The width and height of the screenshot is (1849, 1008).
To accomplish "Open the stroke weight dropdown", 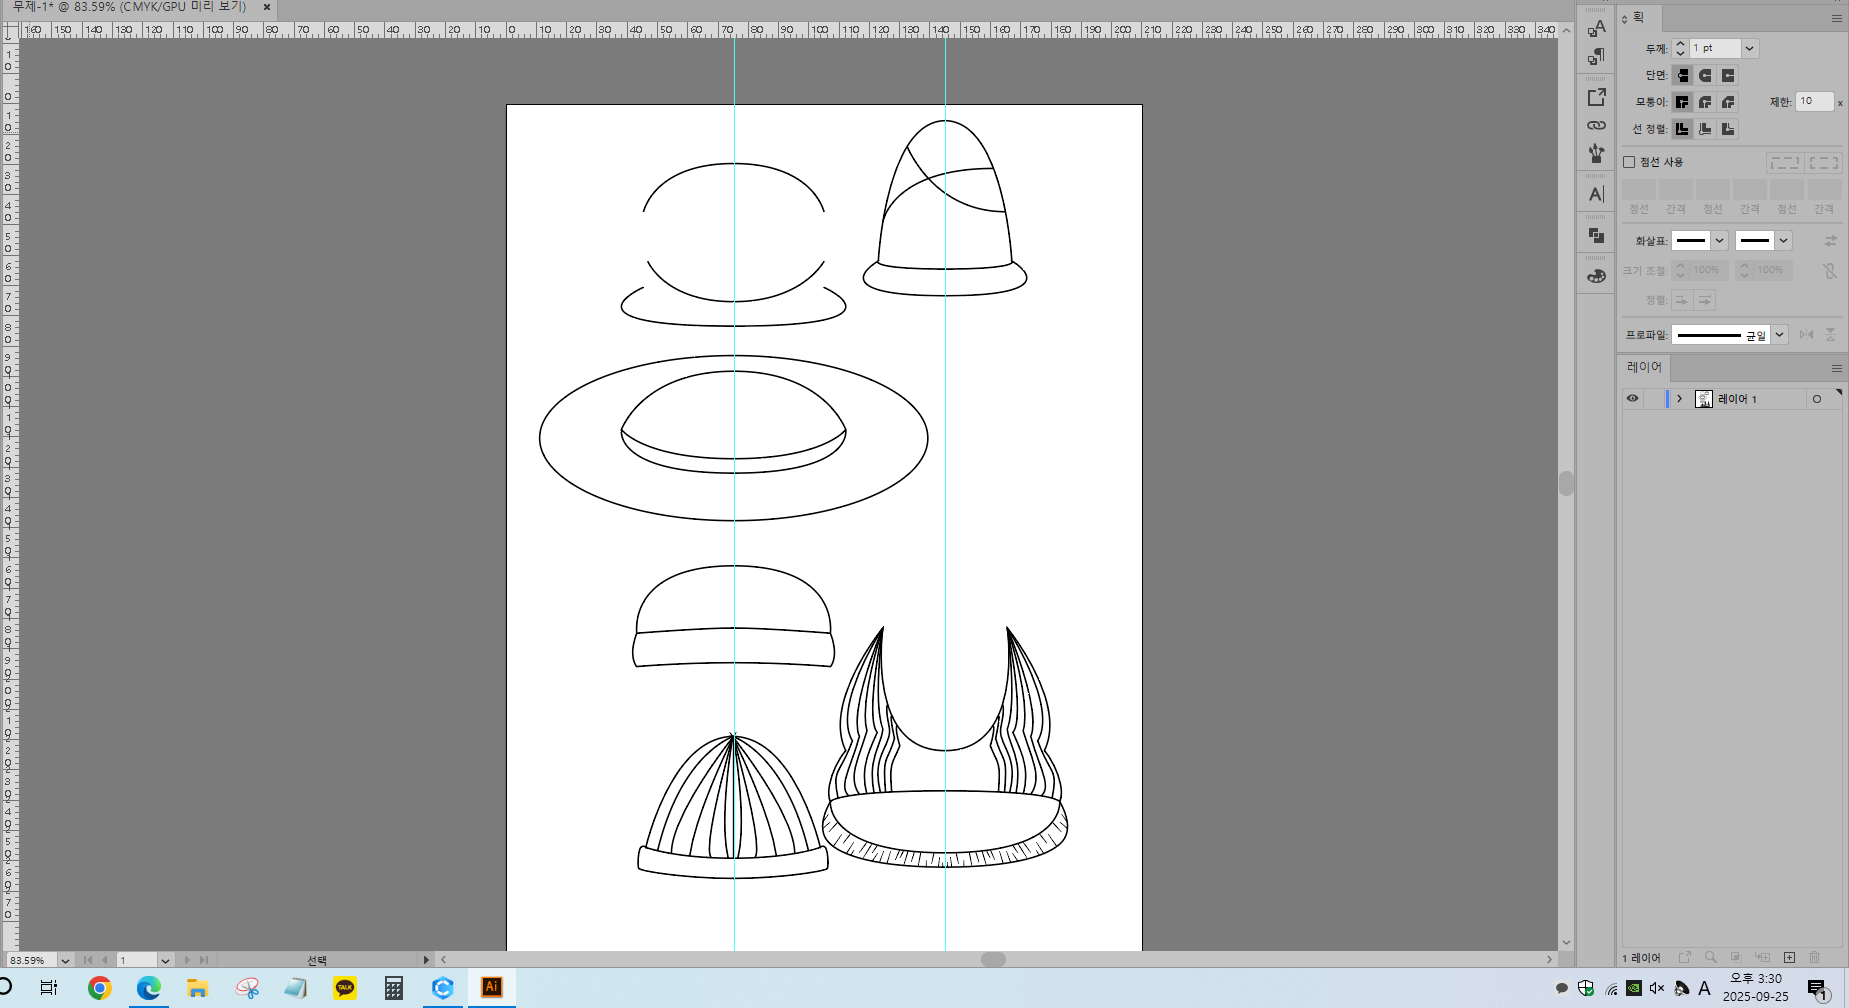I will click(x=1749, y=48).
